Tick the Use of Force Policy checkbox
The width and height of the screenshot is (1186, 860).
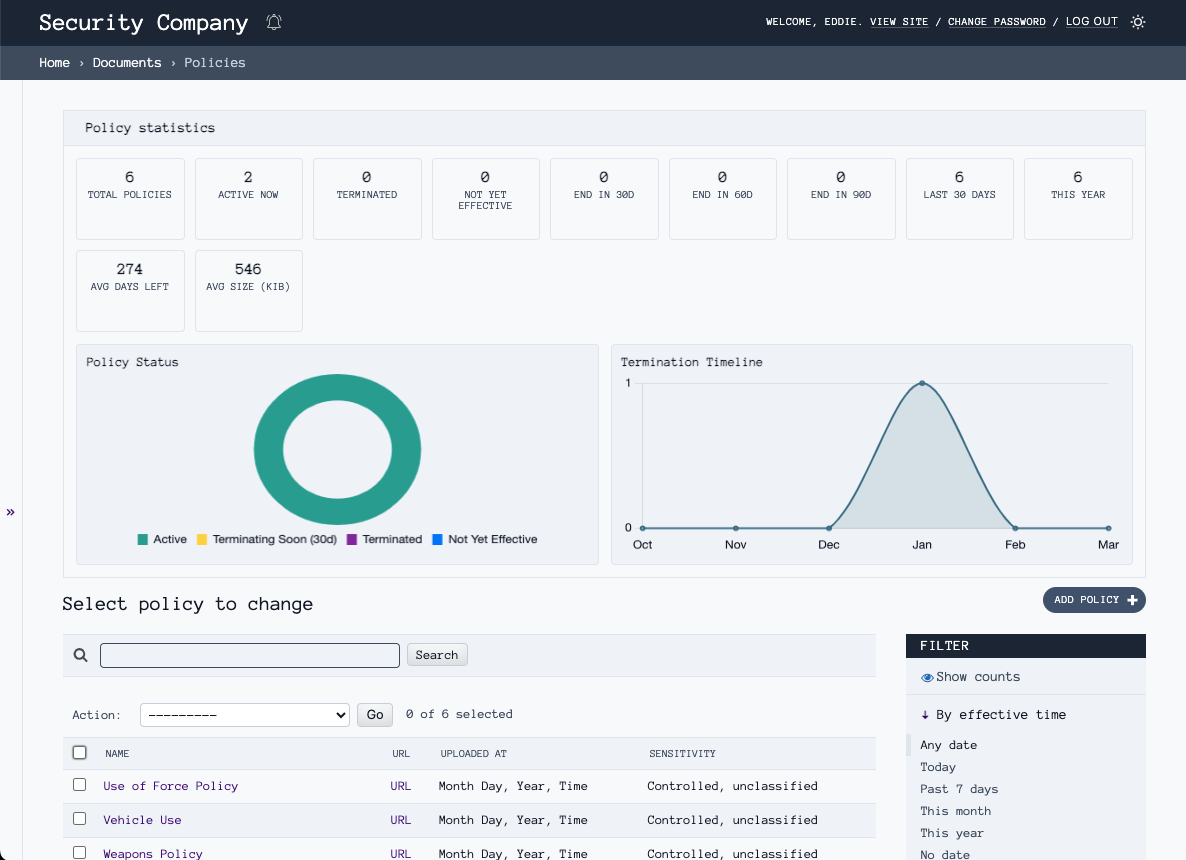click(x=80, y=785)
